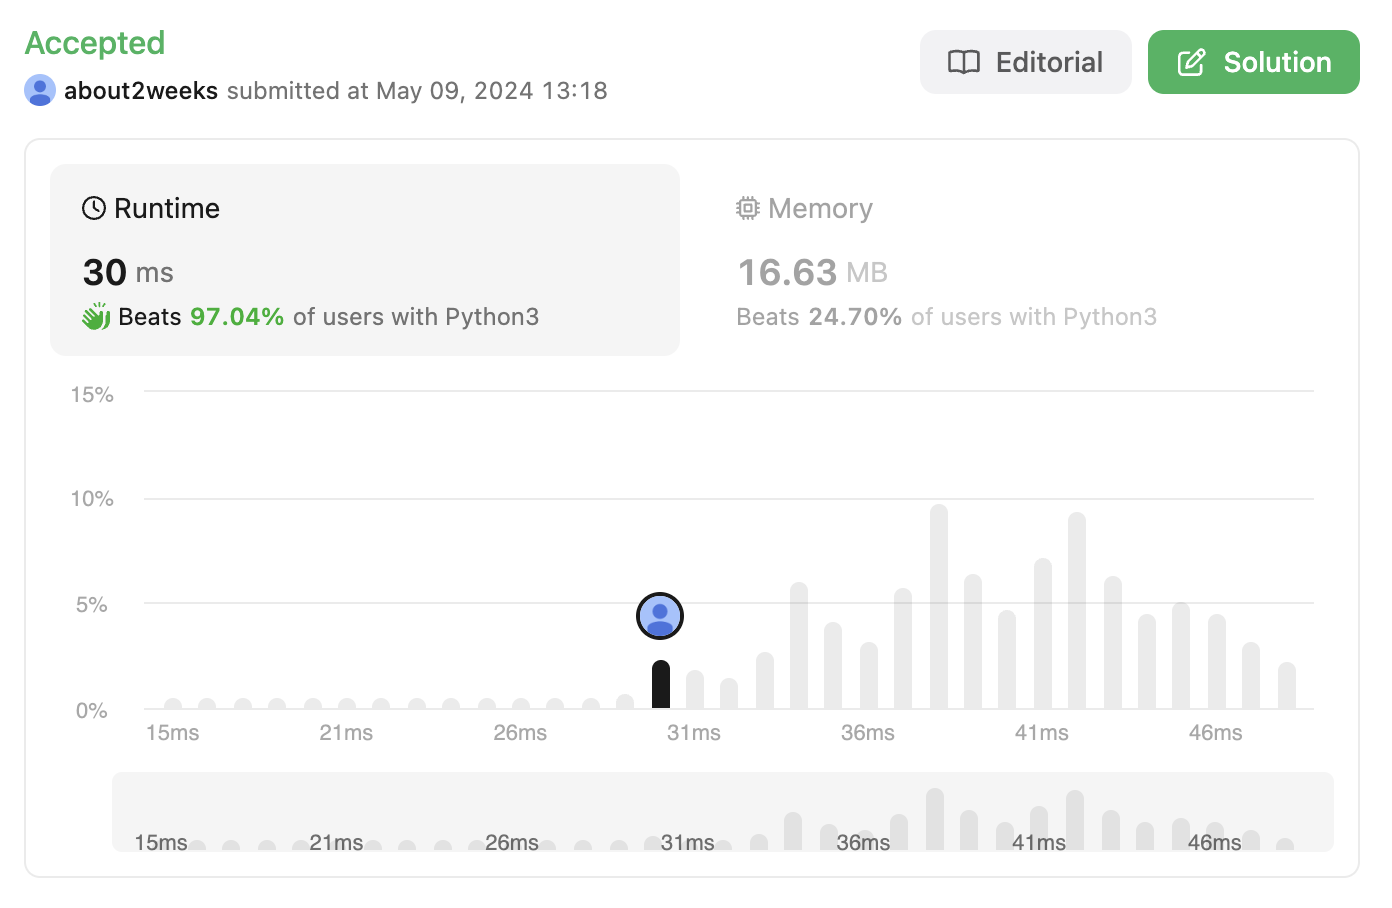Click the tallest runtime distribution bar
Screen dimensions: 1392x908
pos(938,607)
